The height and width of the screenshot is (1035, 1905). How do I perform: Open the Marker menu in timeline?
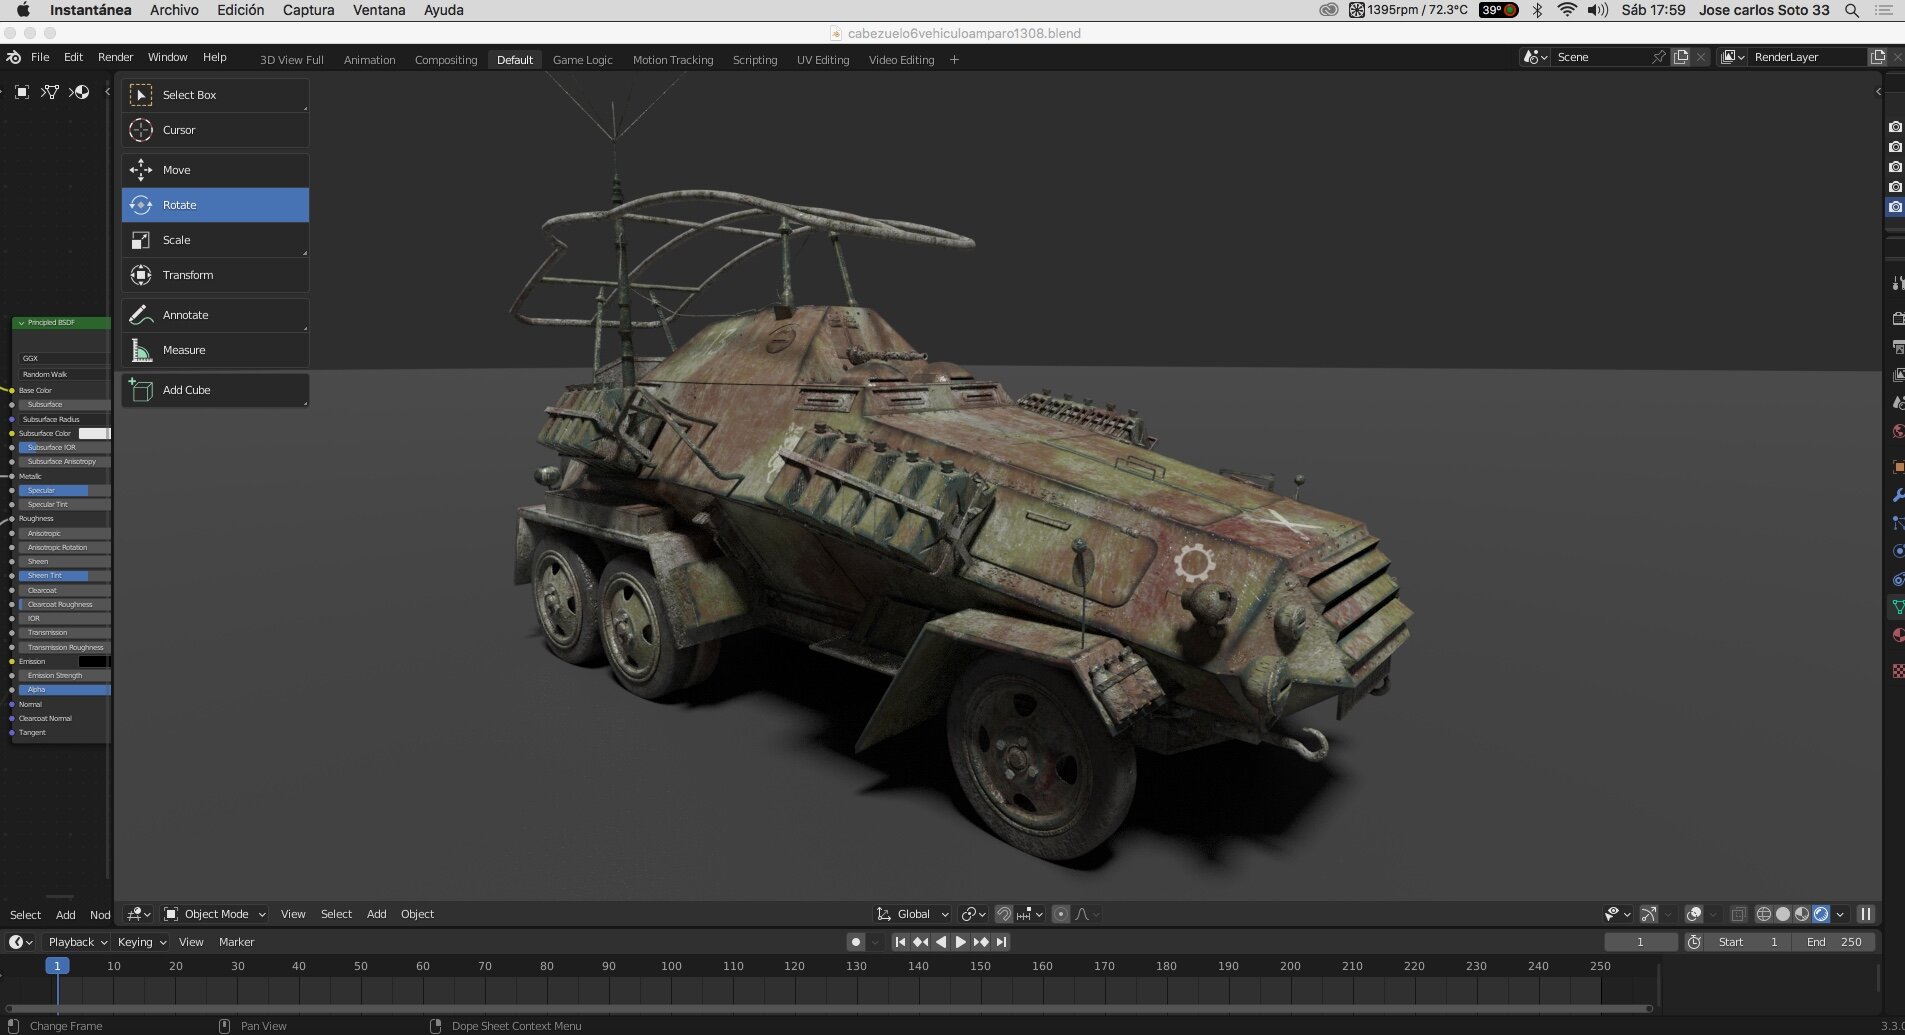pos(236,942)
